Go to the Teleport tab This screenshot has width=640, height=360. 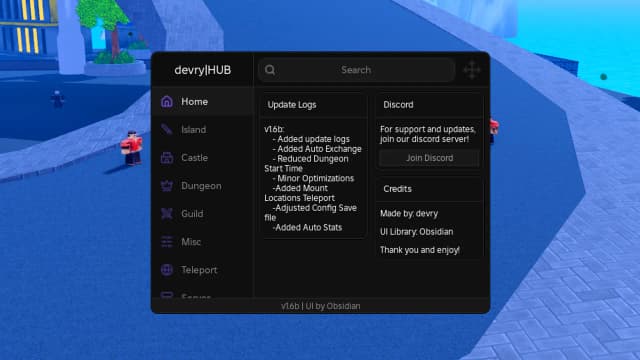(x=202, y=270)
